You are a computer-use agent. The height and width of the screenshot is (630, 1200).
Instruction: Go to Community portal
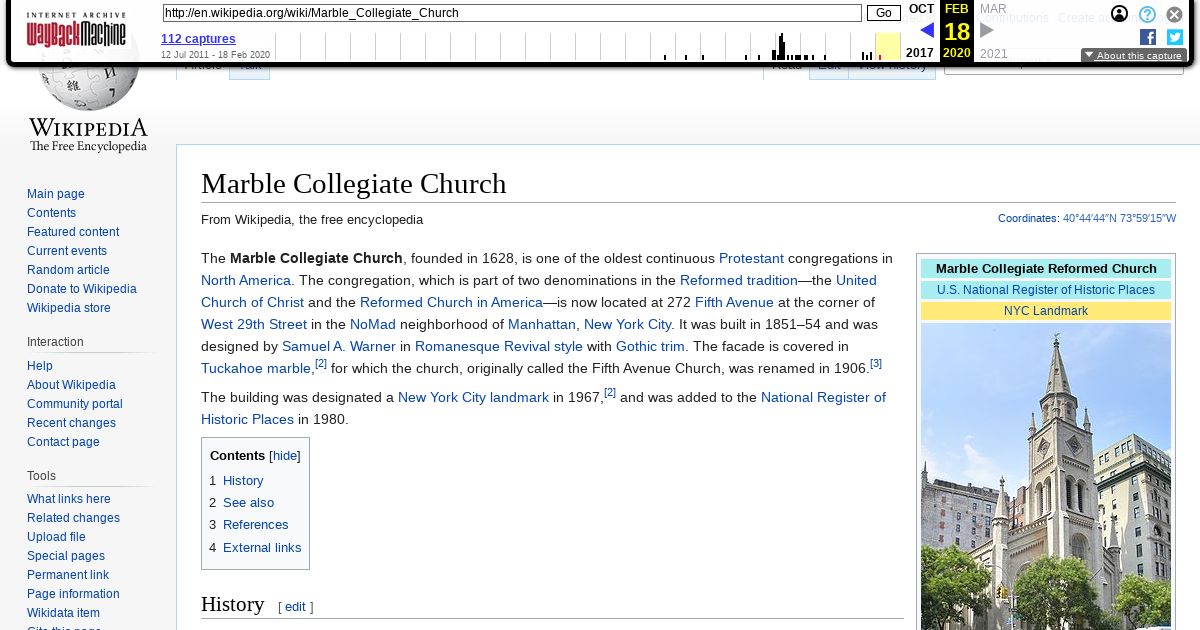pos(75,404)
